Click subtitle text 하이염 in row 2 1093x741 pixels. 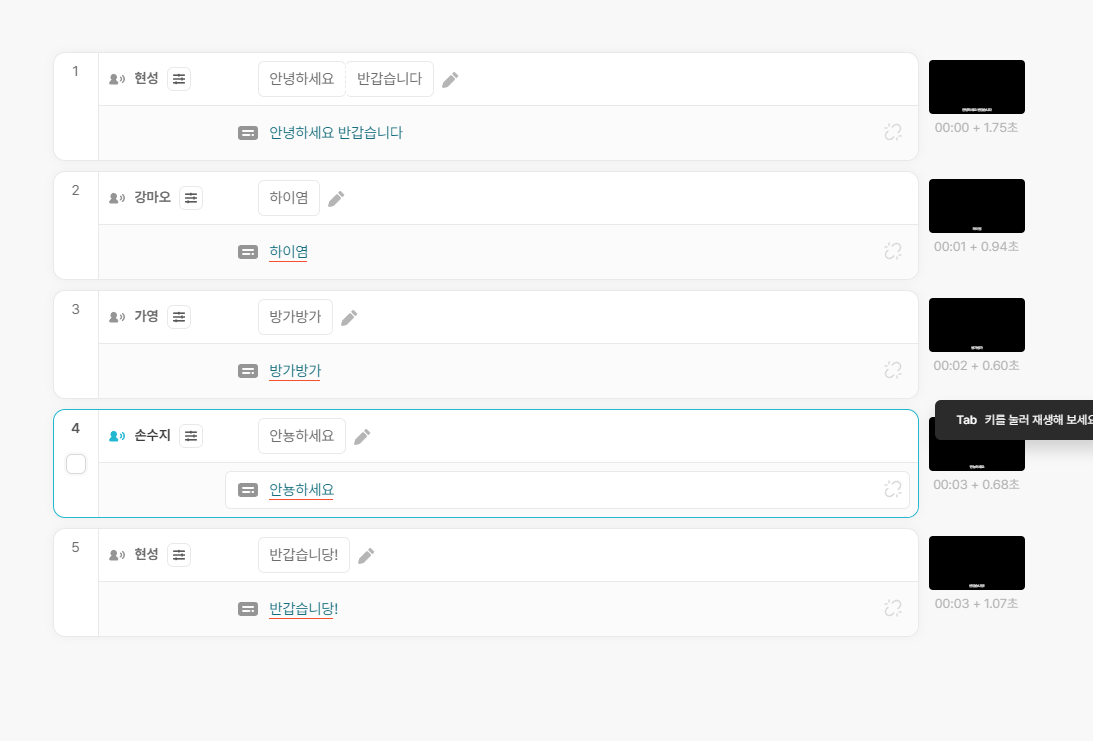(x=289, y=252)
